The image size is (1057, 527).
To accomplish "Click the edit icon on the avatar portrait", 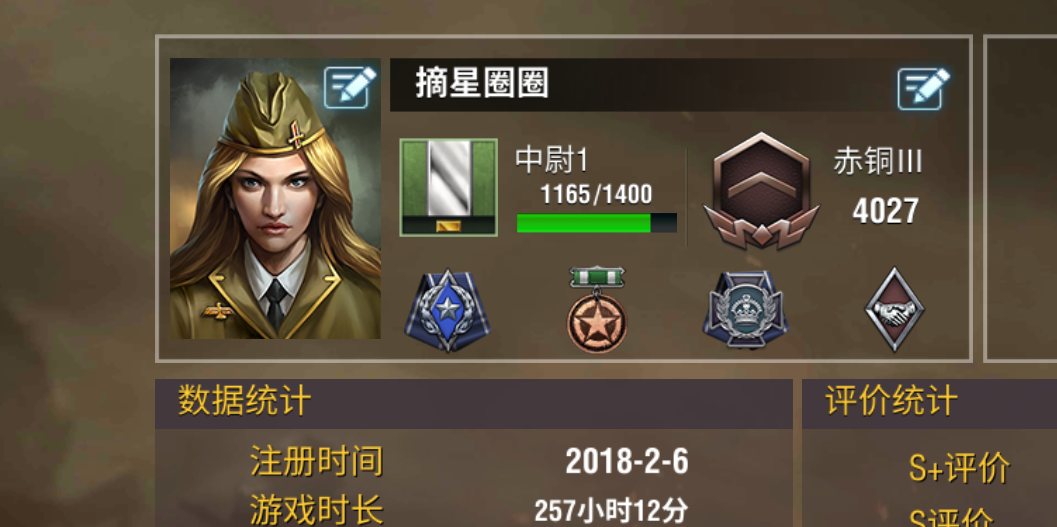I will click(x=350, y=87).
